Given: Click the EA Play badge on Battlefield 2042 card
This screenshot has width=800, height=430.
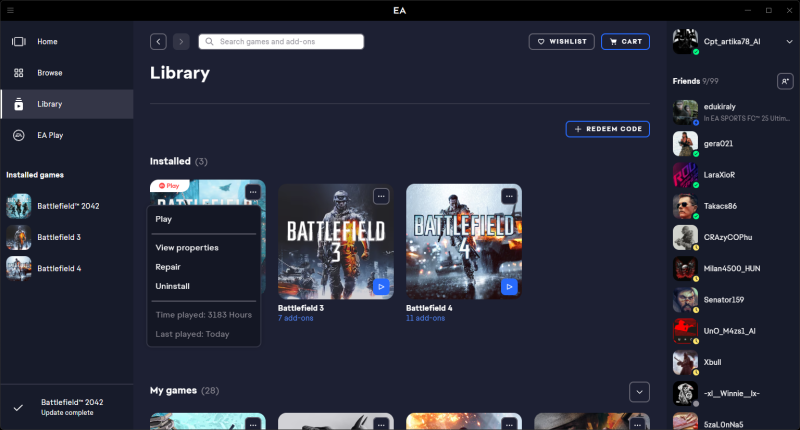Looking at the screenshot, I should pos(170,186).
